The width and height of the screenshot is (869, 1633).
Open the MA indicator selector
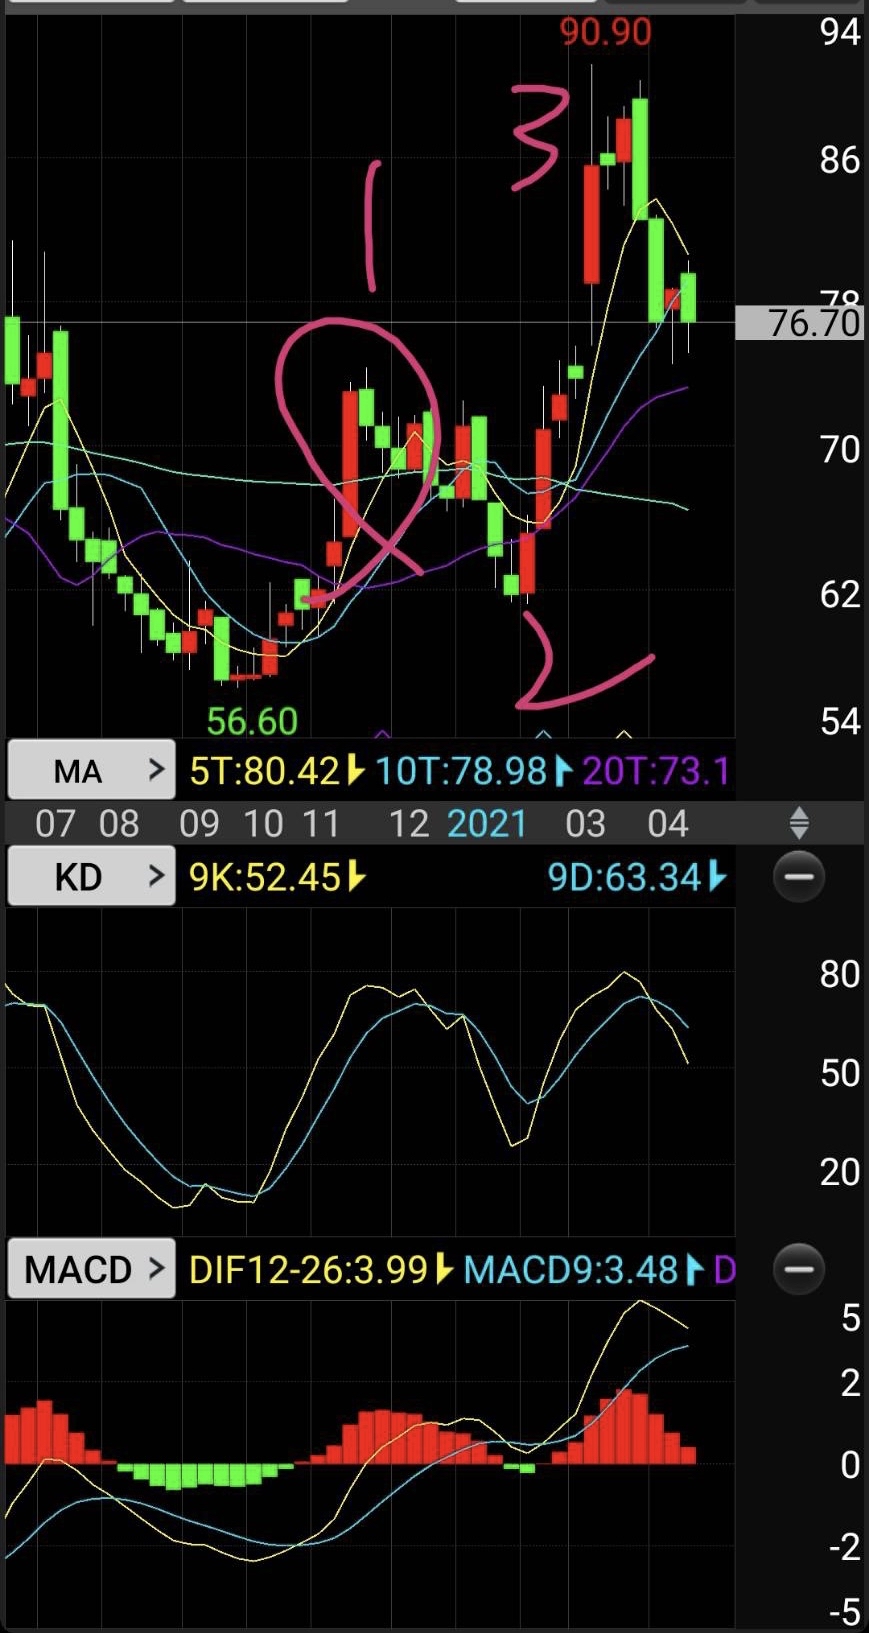tap(91, 770)
